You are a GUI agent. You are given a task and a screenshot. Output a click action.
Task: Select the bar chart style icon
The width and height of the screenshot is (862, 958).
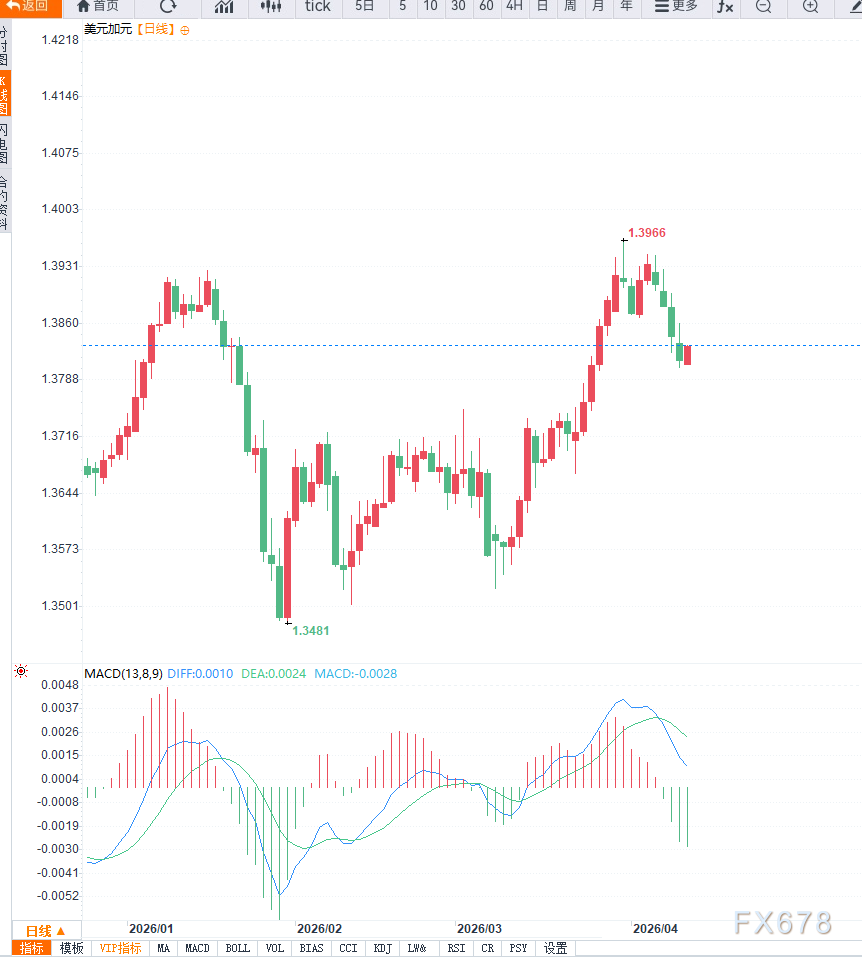[224, 6]
